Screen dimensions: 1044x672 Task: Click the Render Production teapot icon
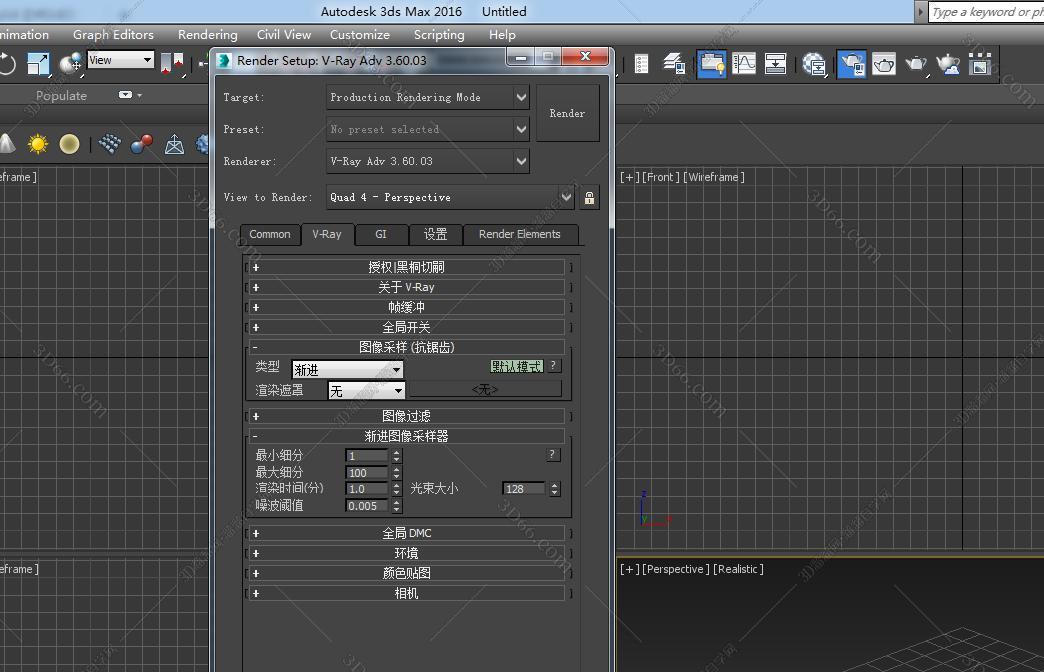pyautogui.click(x=917, y=63)
